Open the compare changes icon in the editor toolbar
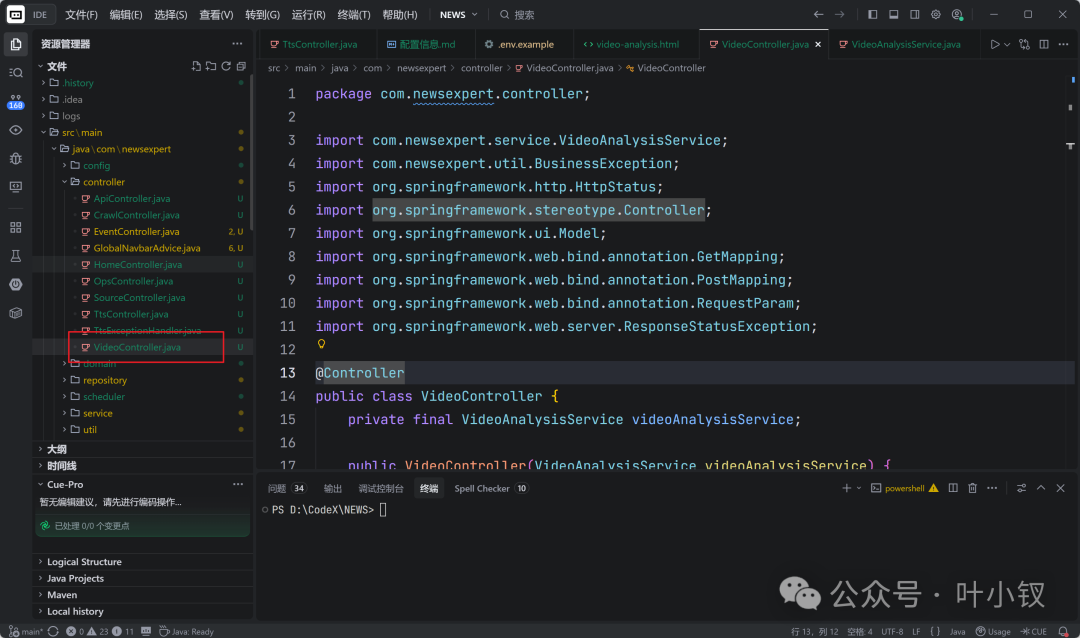 coord(1024,44)
